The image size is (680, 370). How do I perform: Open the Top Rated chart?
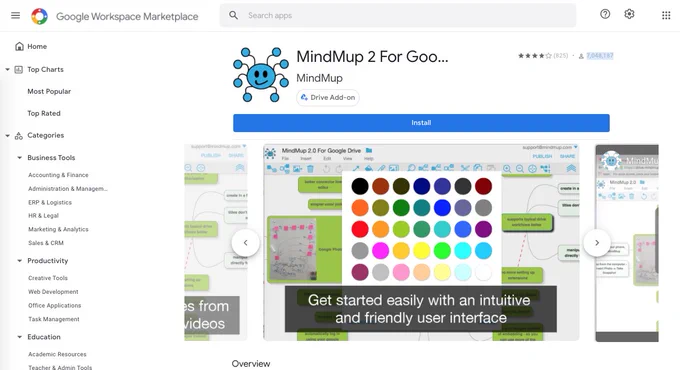(44, 113)
